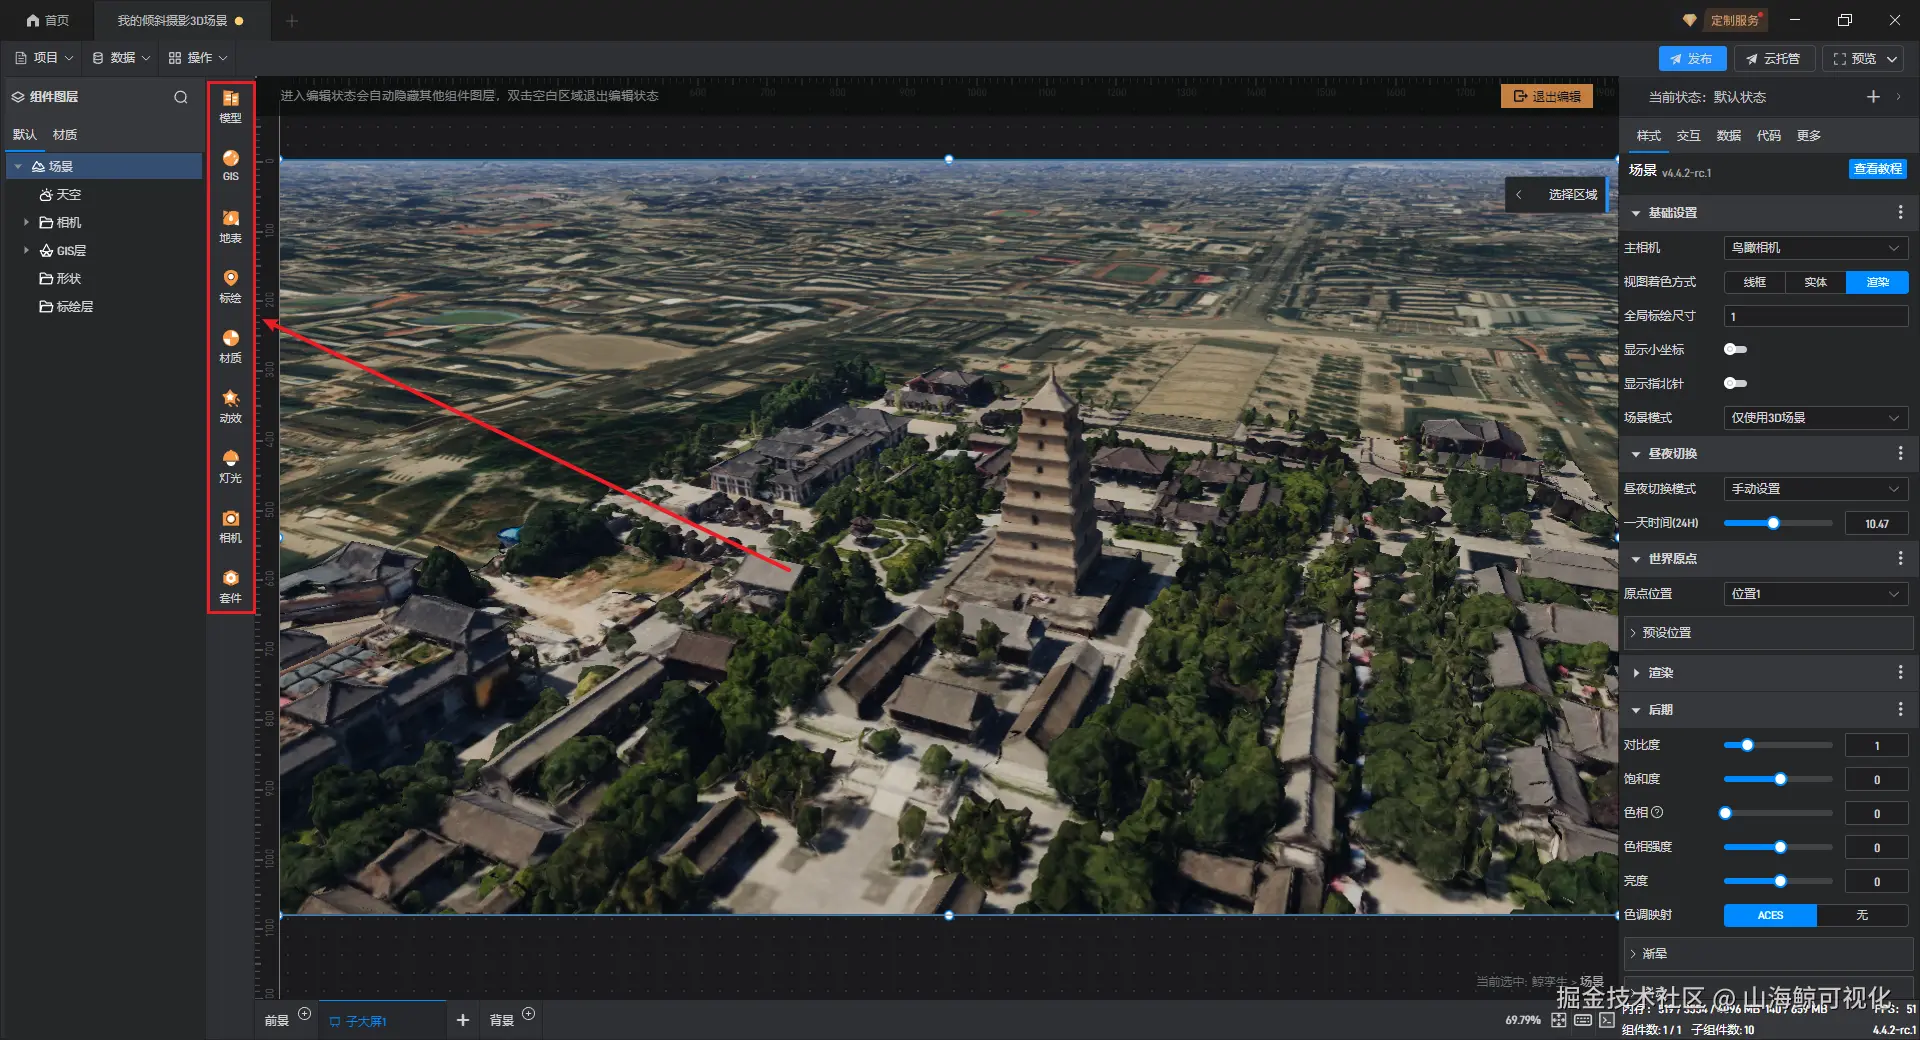Select the 灯光 (lighting) tool
Viewport: 1920px width, 1040px height.
coord(230,466)
